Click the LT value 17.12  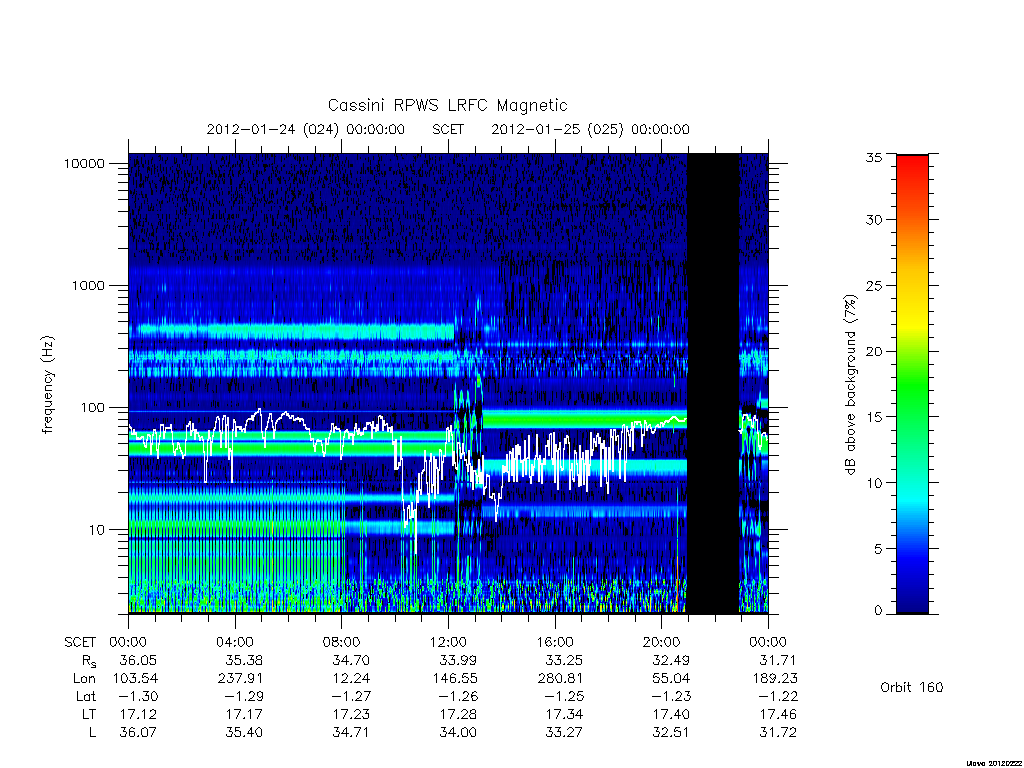pyautogui.click(x=138, y=714)
